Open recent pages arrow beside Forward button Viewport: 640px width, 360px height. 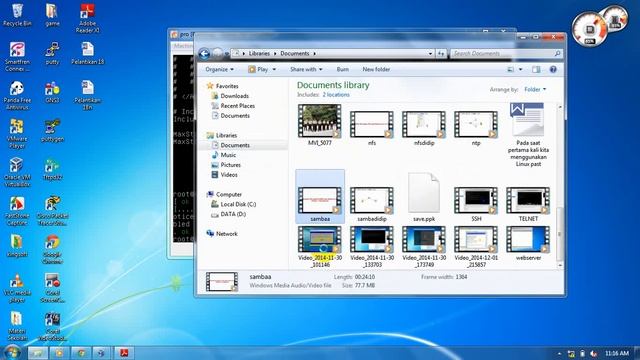coord(227,54)
